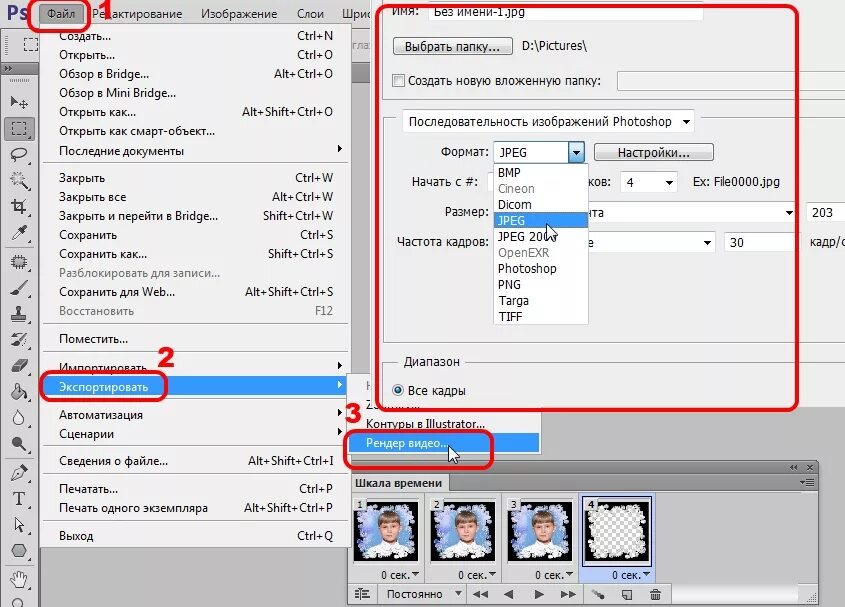Screen dimensions: 845x607
Task: Convert to video timeline icon
Action: (x=362, y=594)
